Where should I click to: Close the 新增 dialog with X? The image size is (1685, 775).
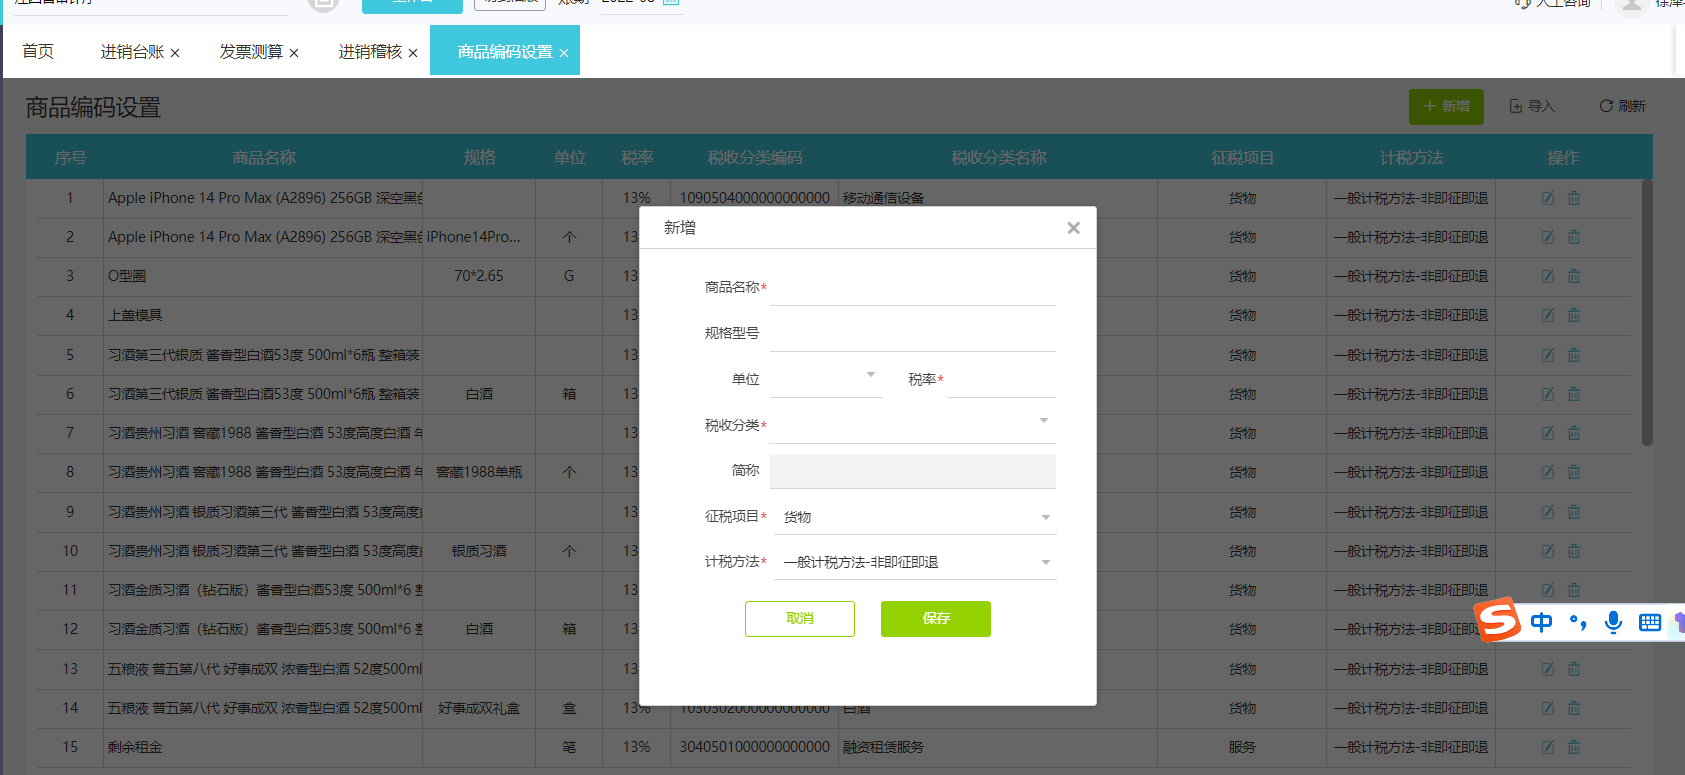point(1073,228)
